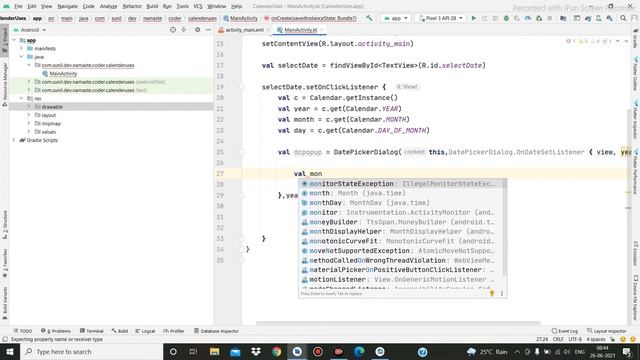Open the Profile app gauge icon in toolbar
This screenshot has width=640, height=360.
tap(528, 18)
